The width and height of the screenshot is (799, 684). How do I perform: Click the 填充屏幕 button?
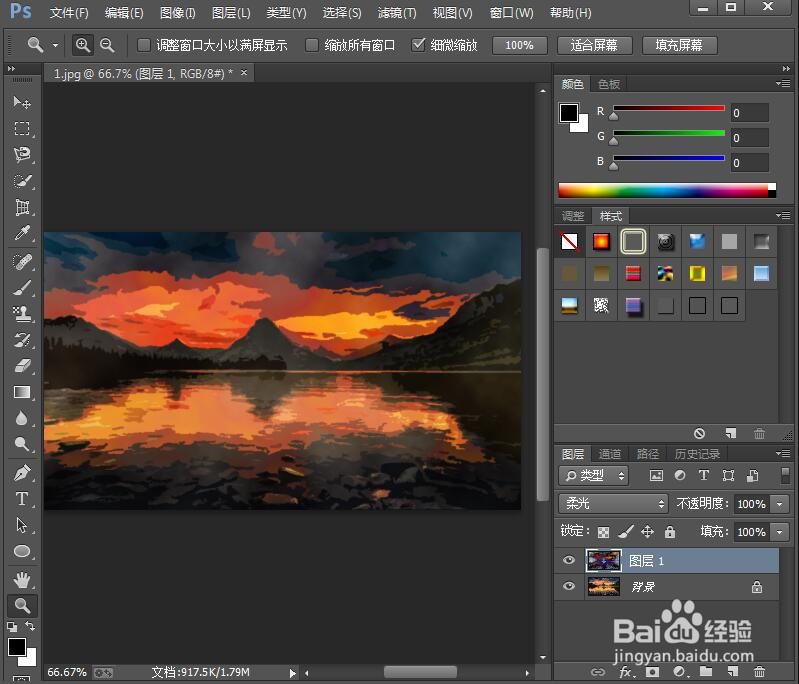tap(679, 45)
